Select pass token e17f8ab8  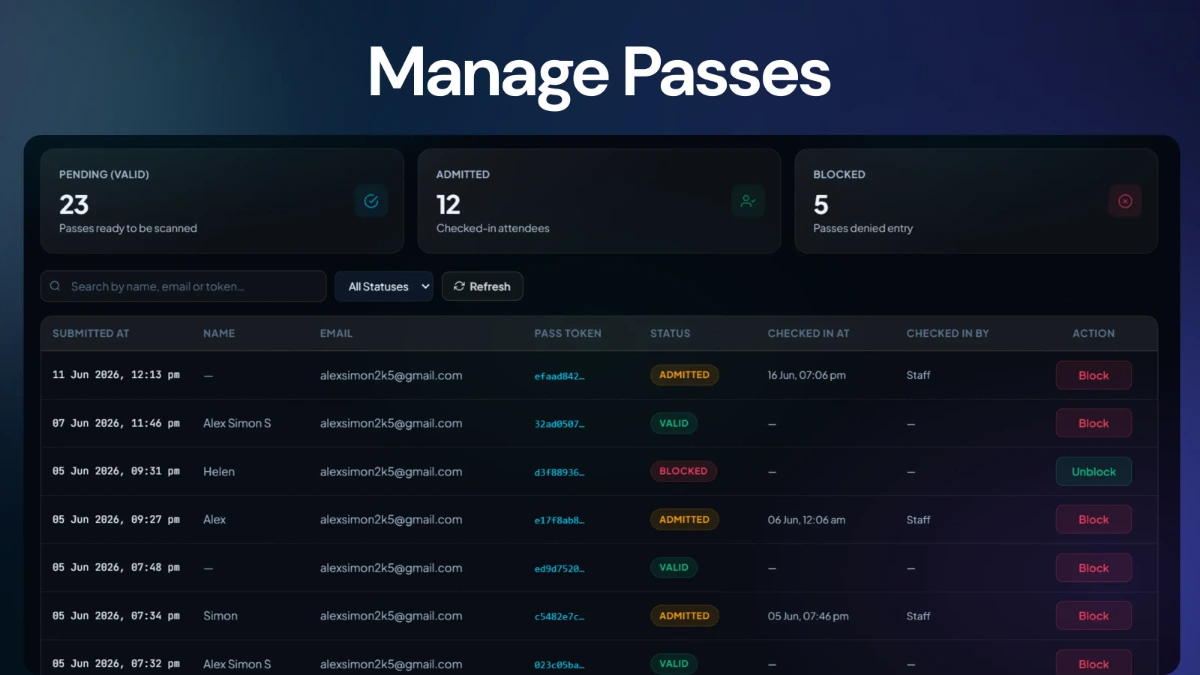tap(560, 520)
